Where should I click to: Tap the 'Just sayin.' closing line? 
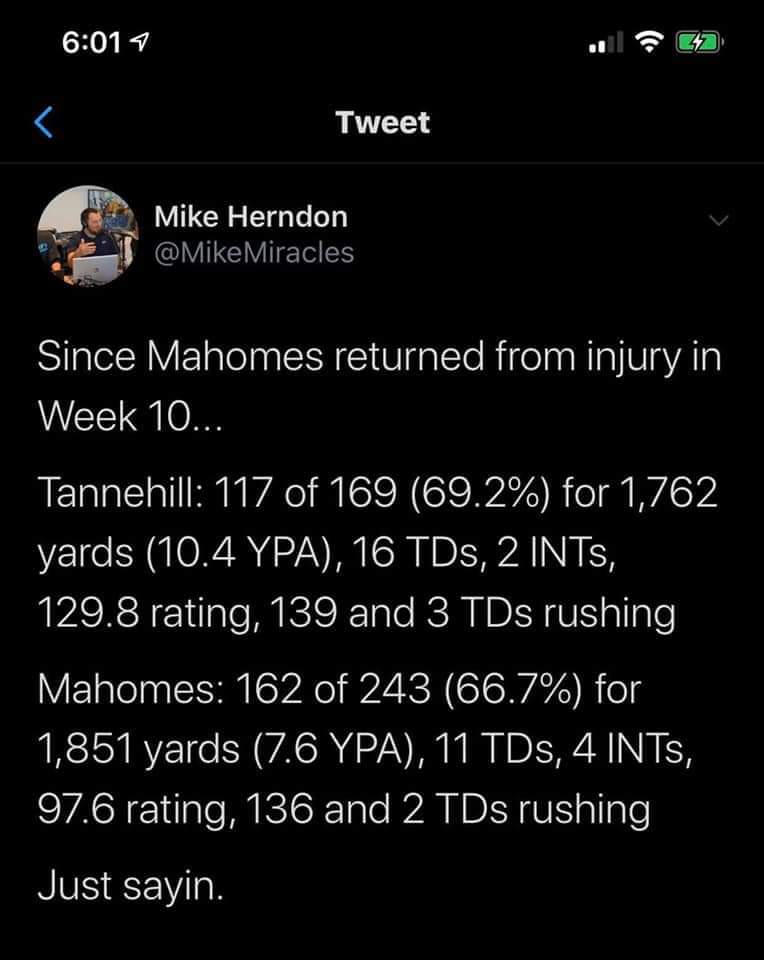point(130,886)
